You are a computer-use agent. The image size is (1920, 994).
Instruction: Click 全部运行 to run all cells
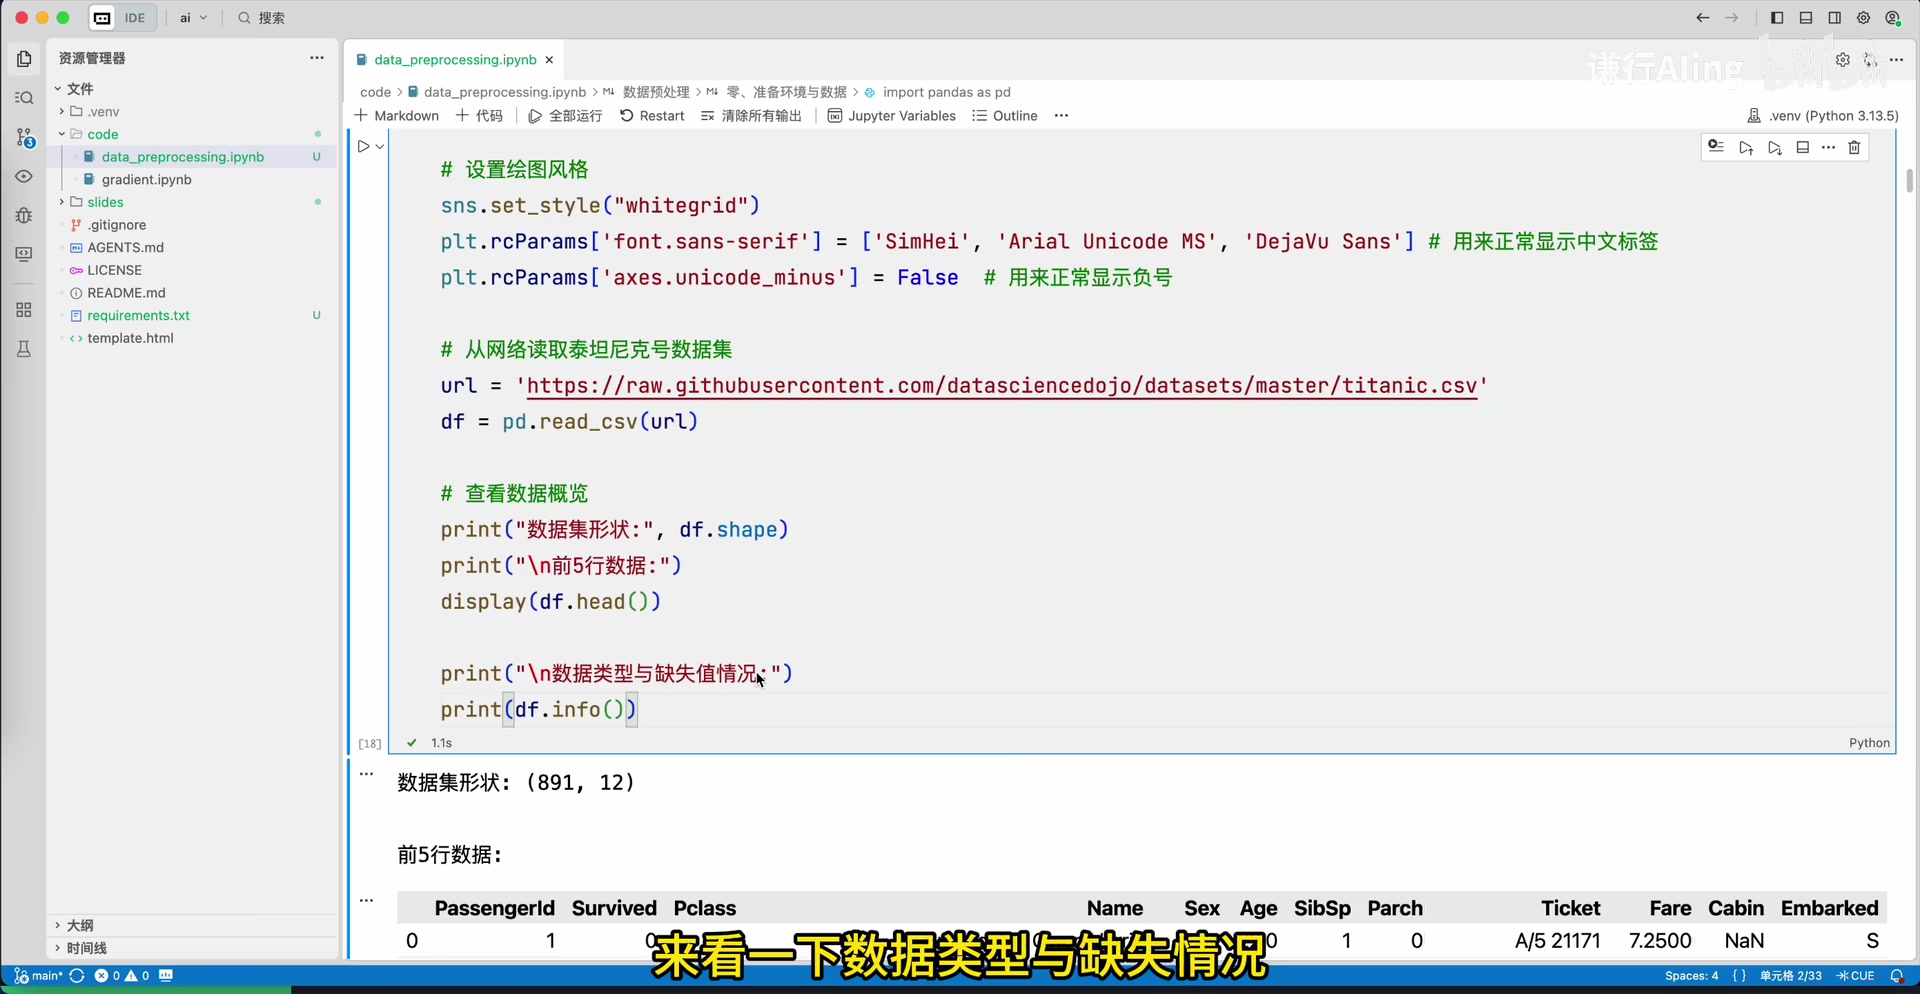click(x=565, y=116)
